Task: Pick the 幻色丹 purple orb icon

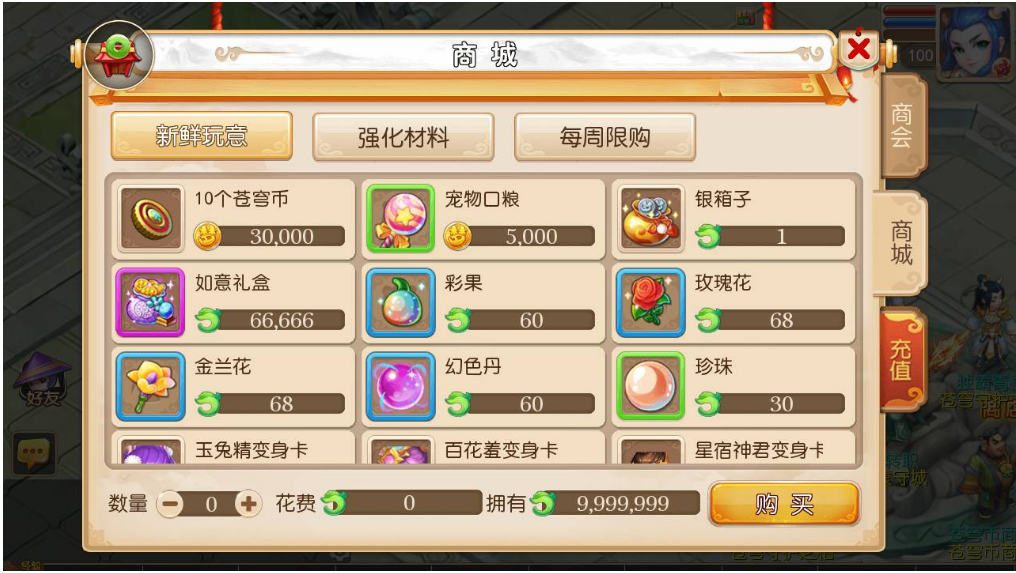Action: pos(400,386)
